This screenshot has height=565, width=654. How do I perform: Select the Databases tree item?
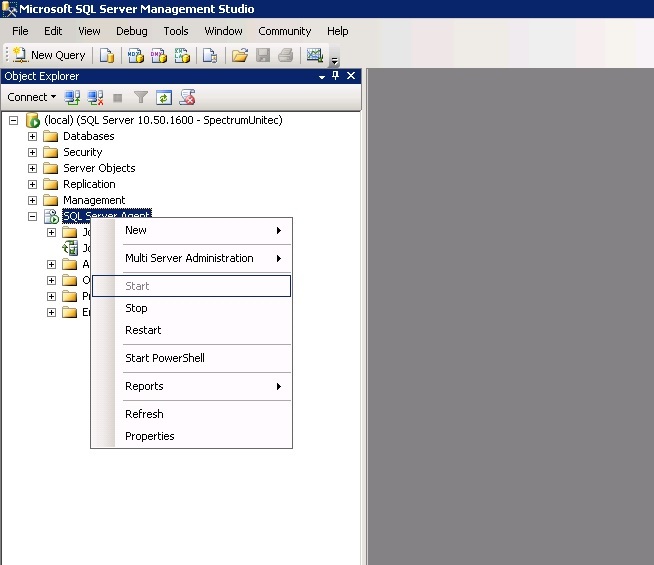(x=88, y=136)
